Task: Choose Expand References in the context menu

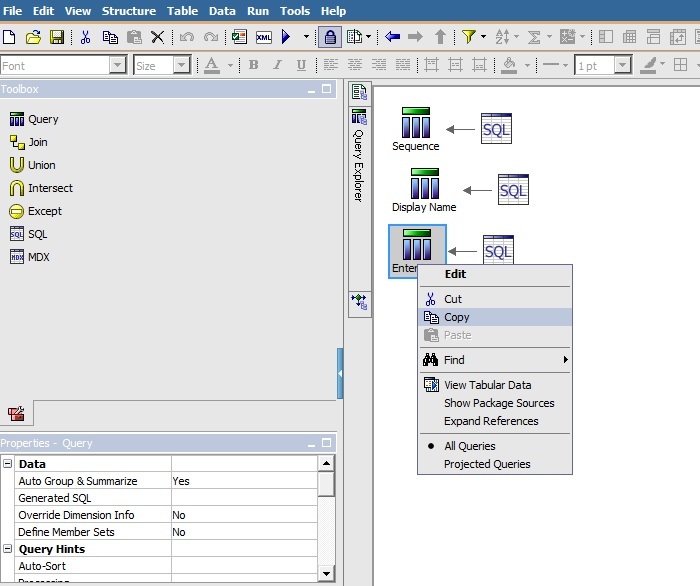Action: [x=495, y=421]
